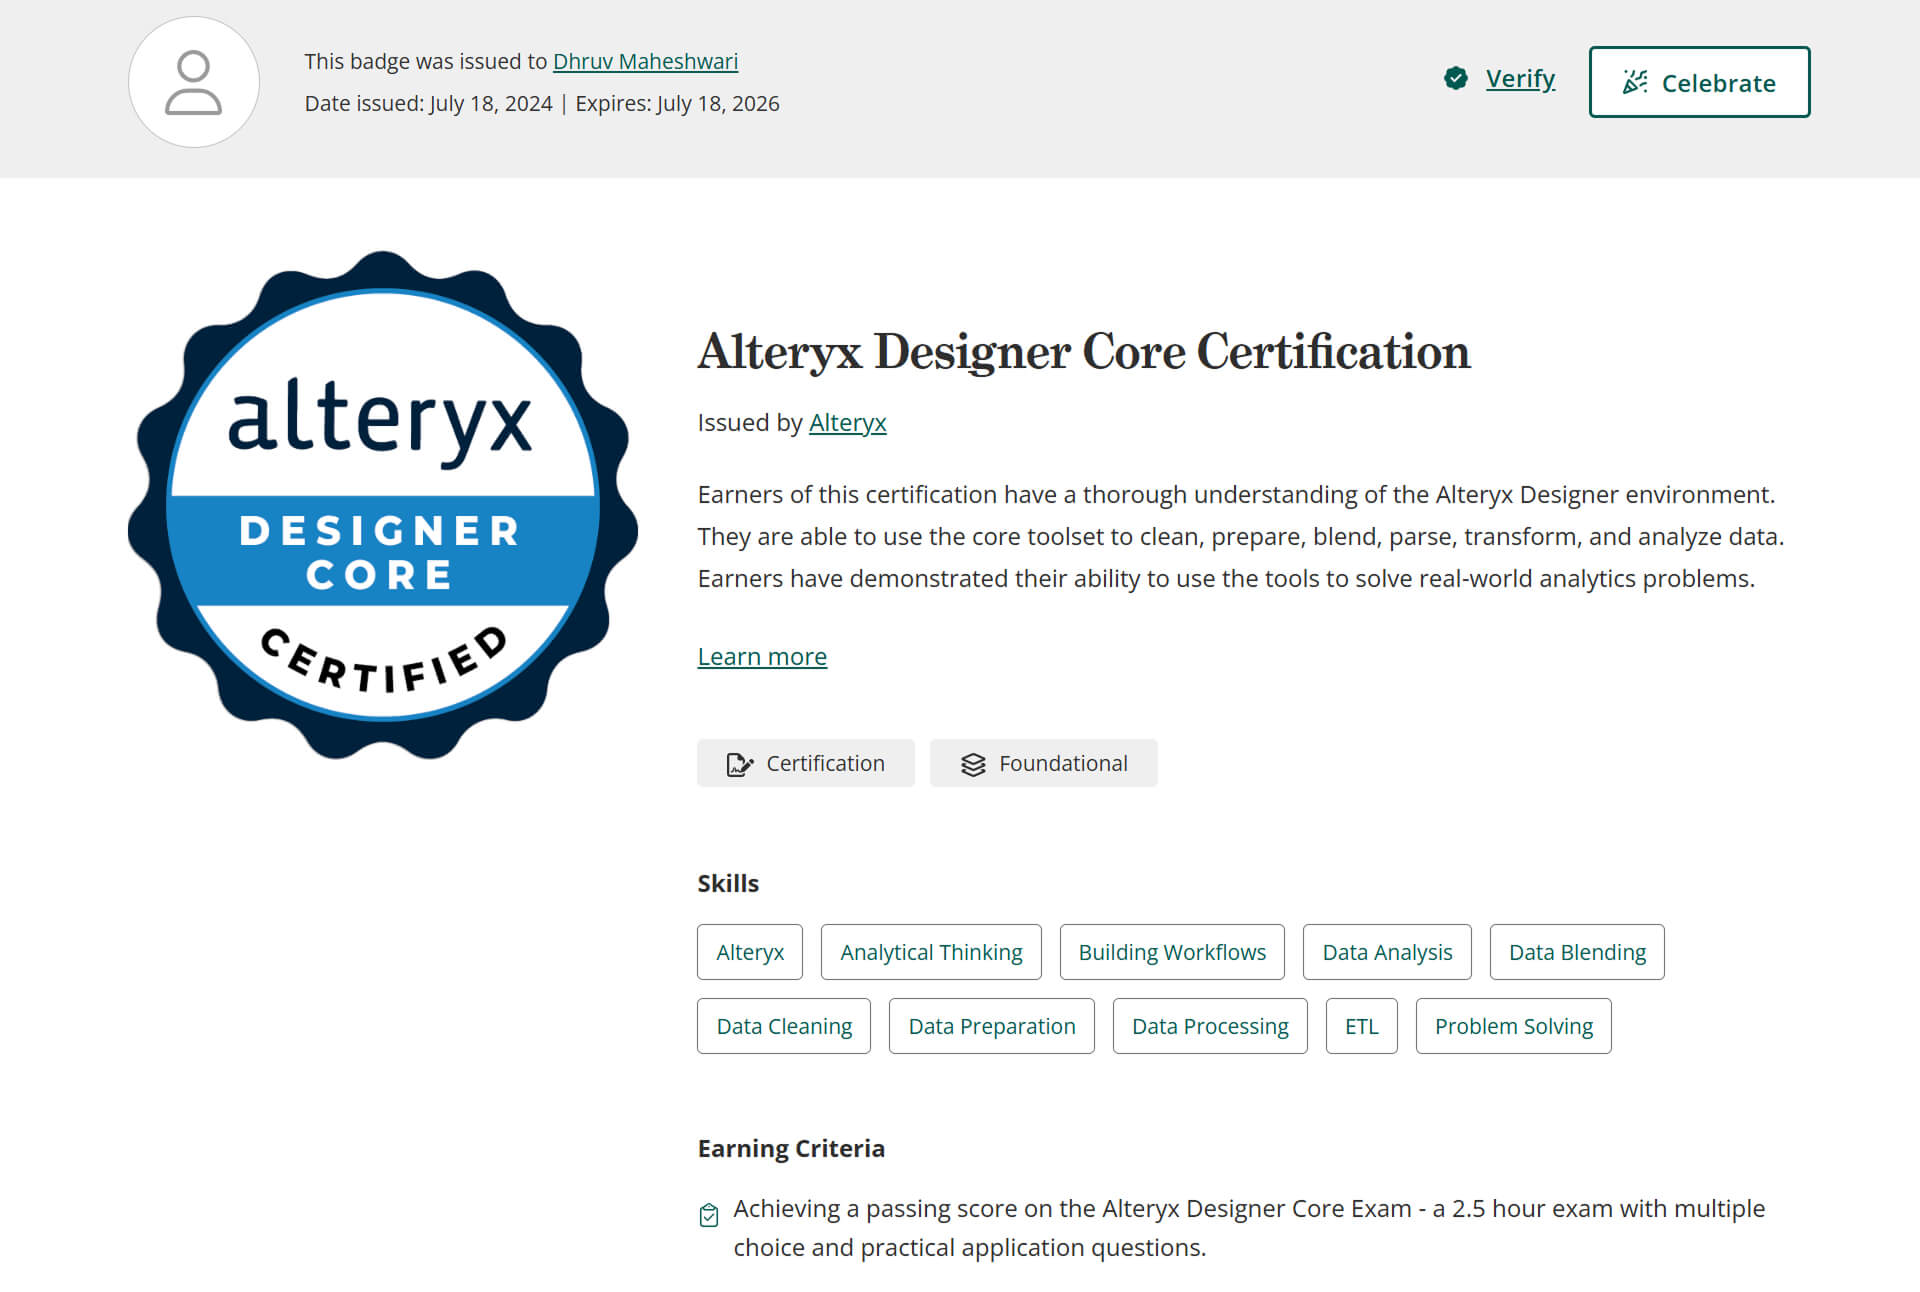
Task: Click the Building Workflows skill tag
Action: 1171,952
